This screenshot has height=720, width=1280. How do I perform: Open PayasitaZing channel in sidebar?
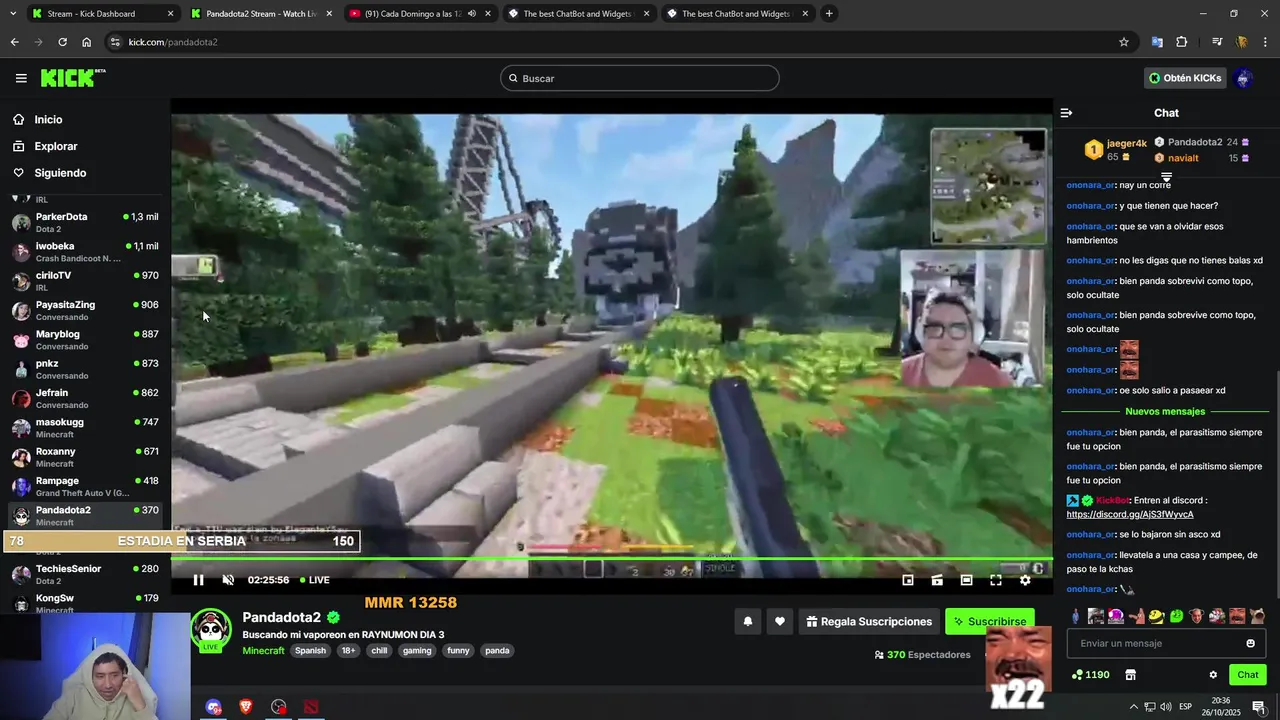tap(85, 310)
